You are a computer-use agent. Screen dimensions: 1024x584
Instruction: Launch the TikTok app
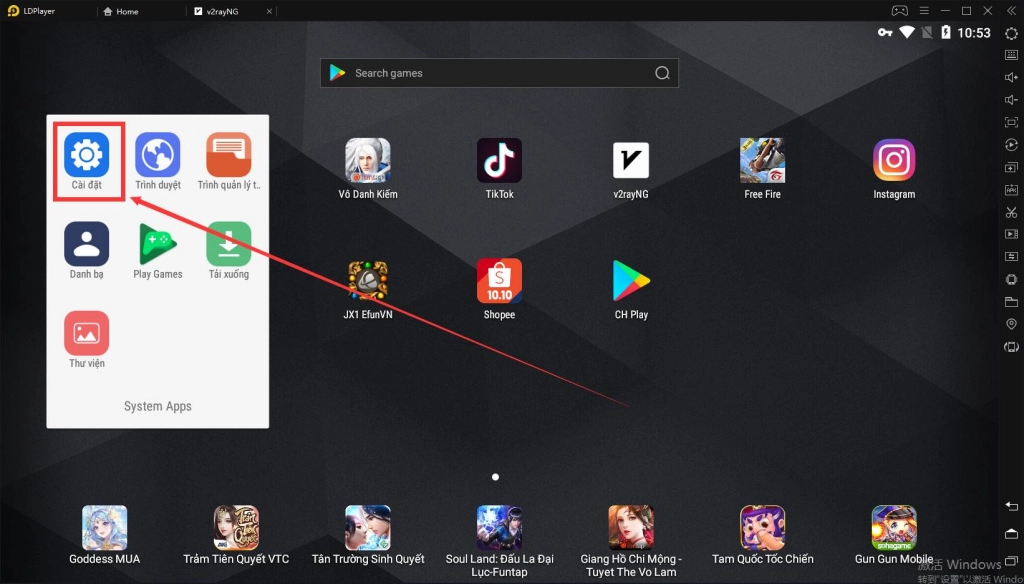pos(499,160)
